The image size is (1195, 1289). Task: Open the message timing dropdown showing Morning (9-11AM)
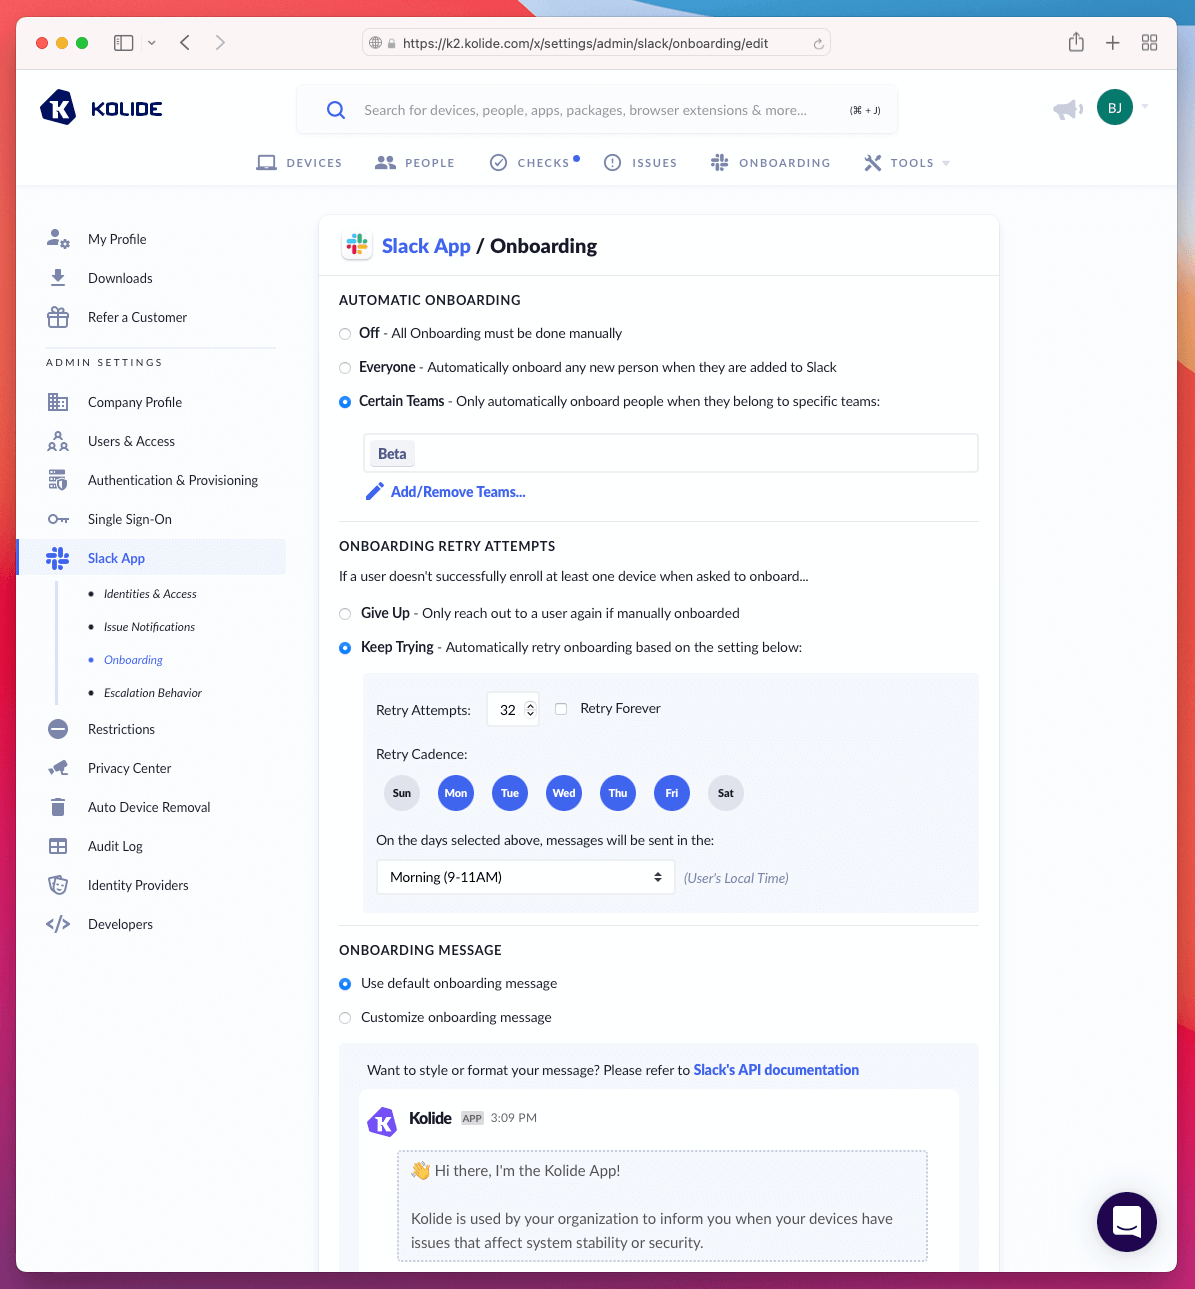coord(525,877)
